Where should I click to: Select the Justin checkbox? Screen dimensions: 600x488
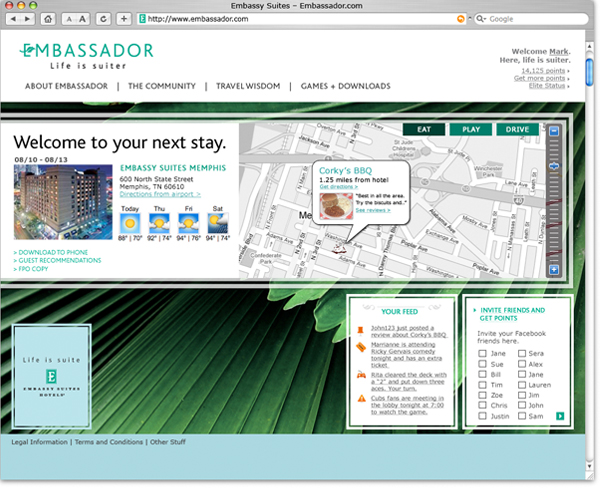click(x=483, y=414)
